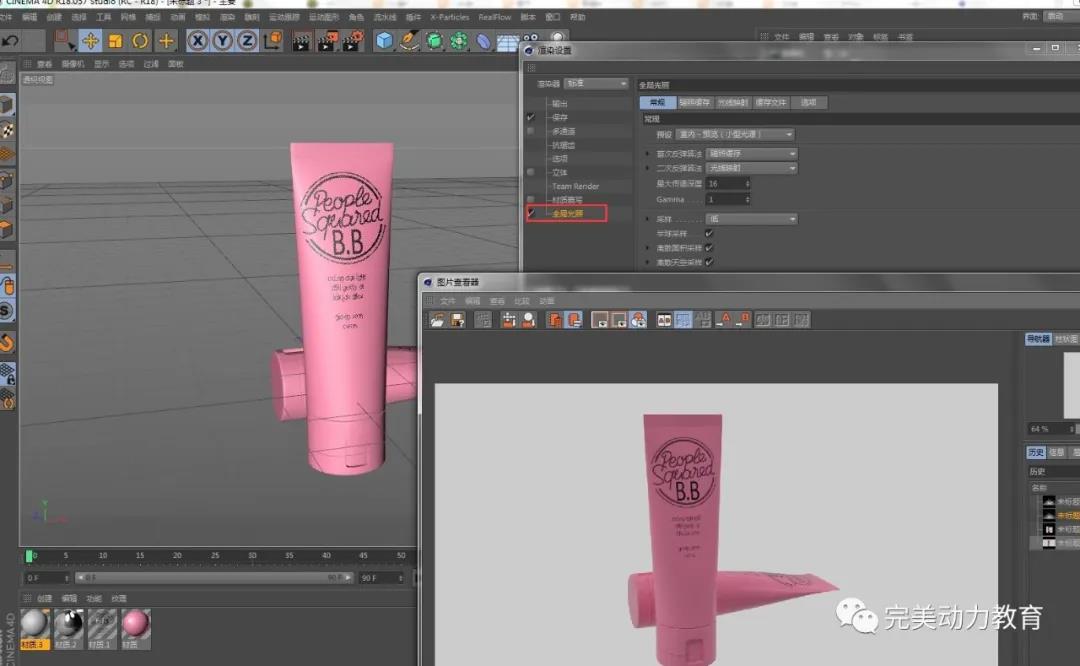
Task: Select the pink material swatch
Action: pyautogui.click(x=134, y=624)
